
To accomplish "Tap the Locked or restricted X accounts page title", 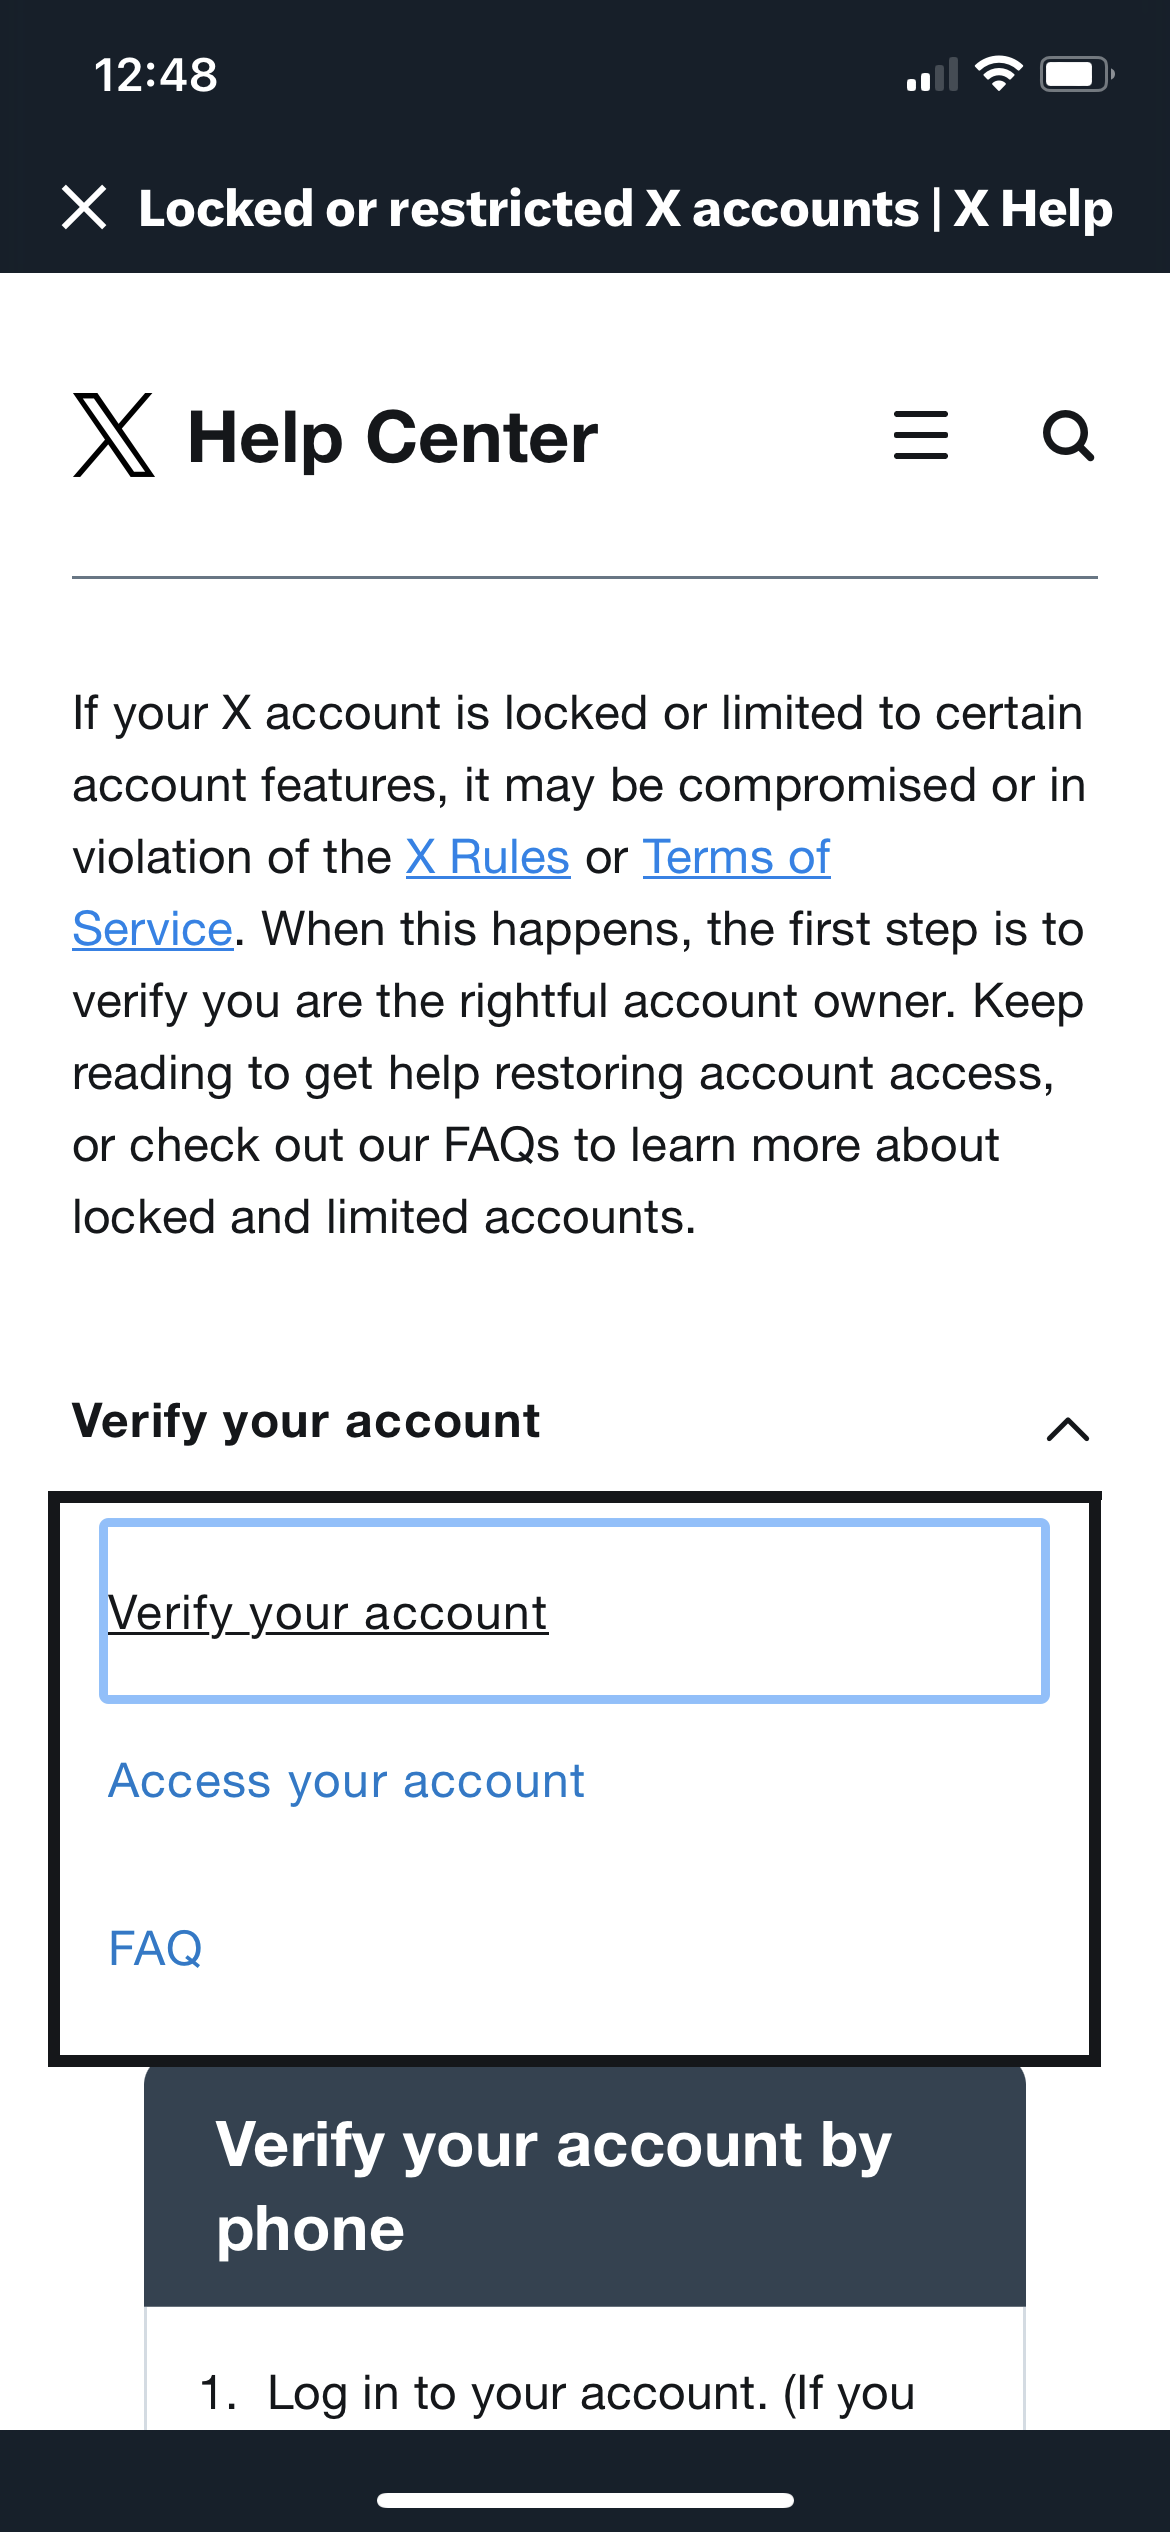I will tap(625, 209).
